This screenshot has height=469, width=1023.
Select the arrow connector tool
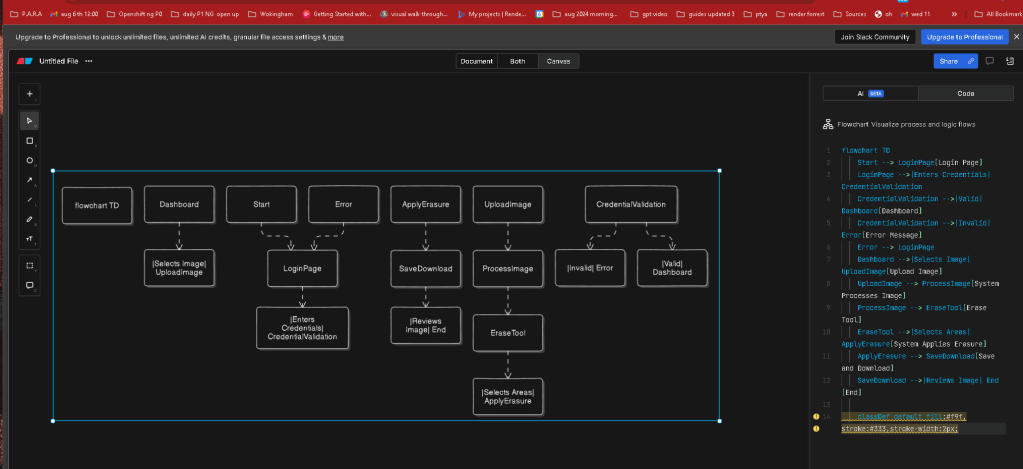(x=29, y=180)
